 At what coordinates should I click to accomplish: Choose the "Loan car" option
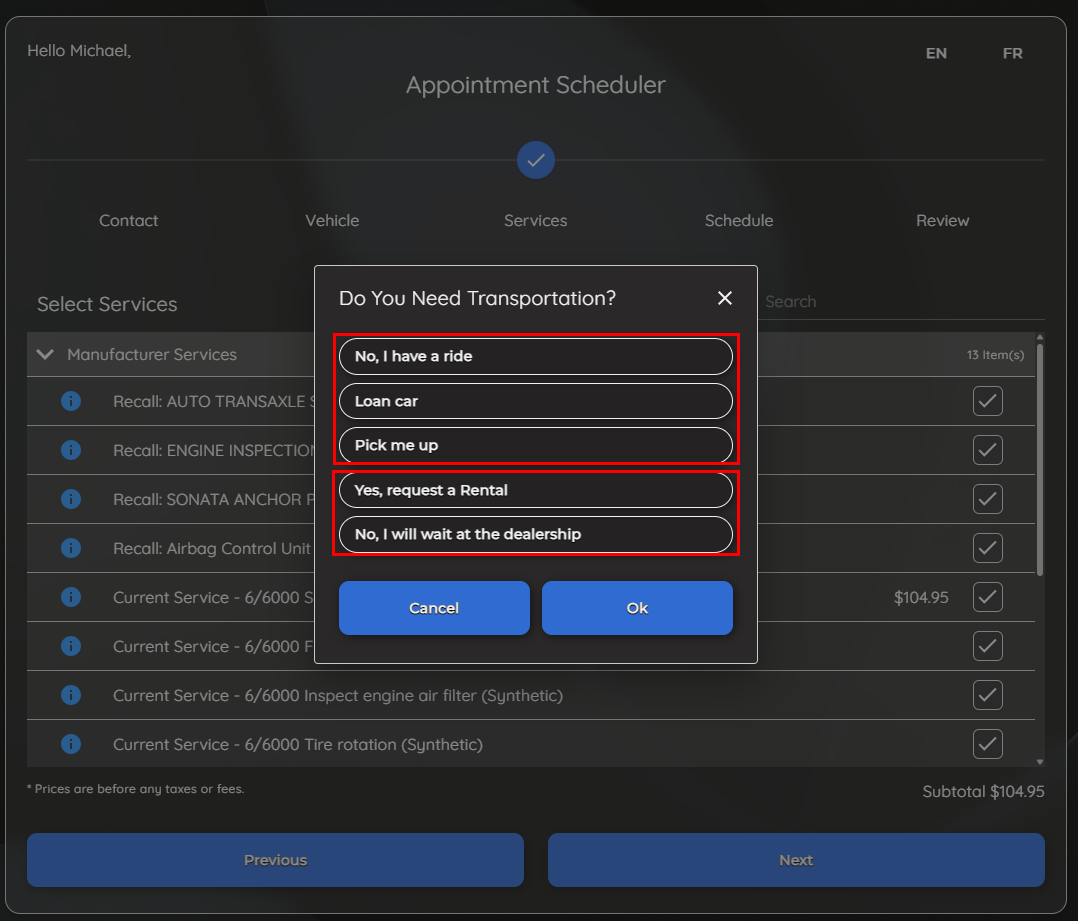pyautogui.click(x=536, y=401)
